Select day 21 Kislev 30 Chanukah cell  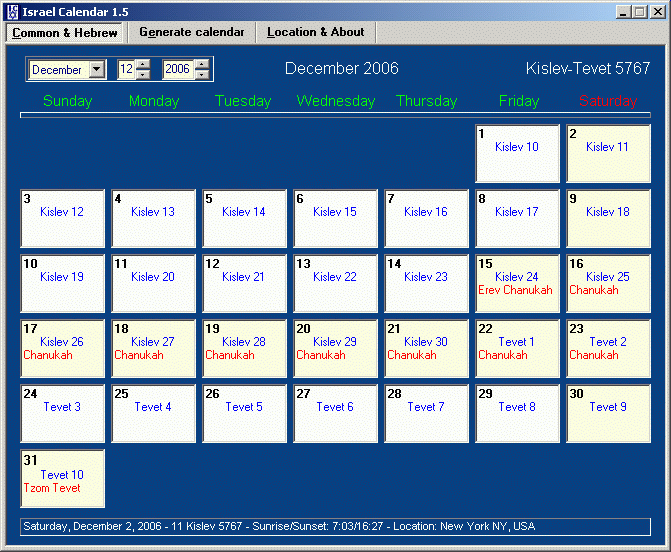(426, 349)
